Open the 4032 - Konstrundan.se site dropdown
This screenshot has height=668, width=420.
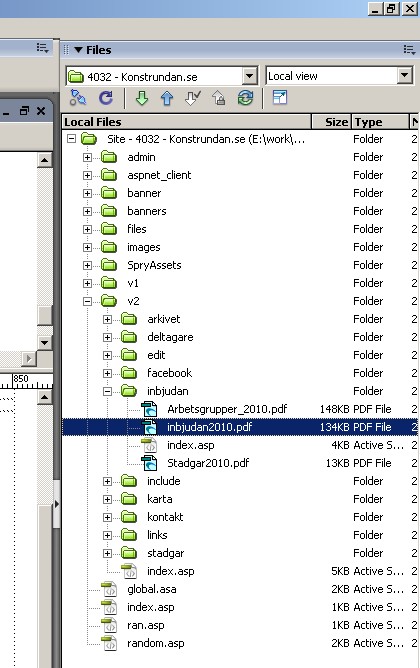pyautogui.click(x=250, y=77)
